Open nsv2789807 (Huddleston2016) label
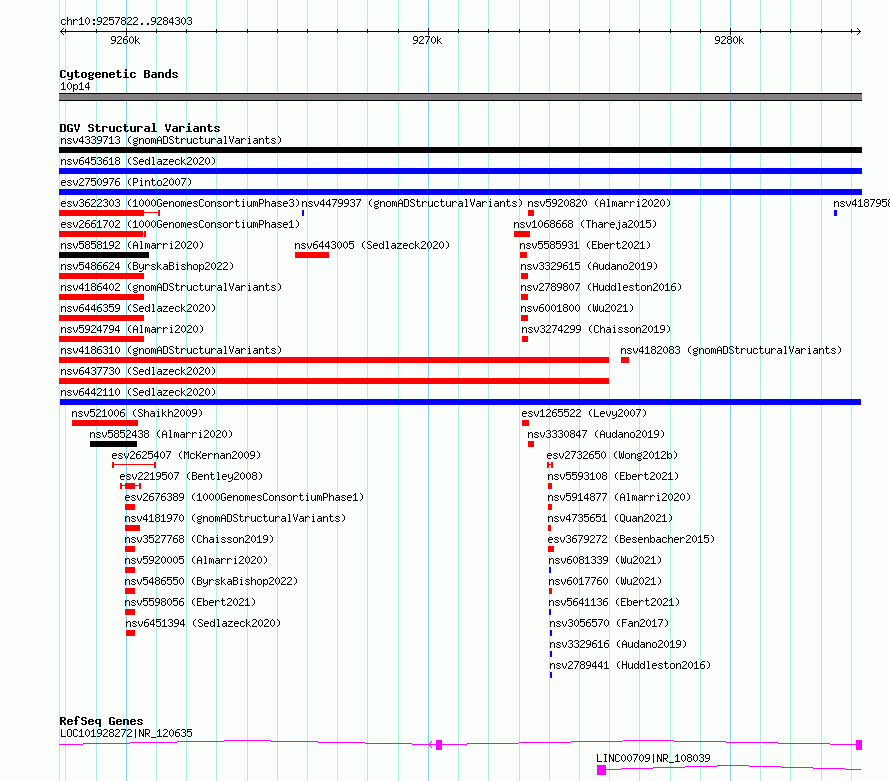The width and height of the screenshot is (890, 781). (601, 287)
